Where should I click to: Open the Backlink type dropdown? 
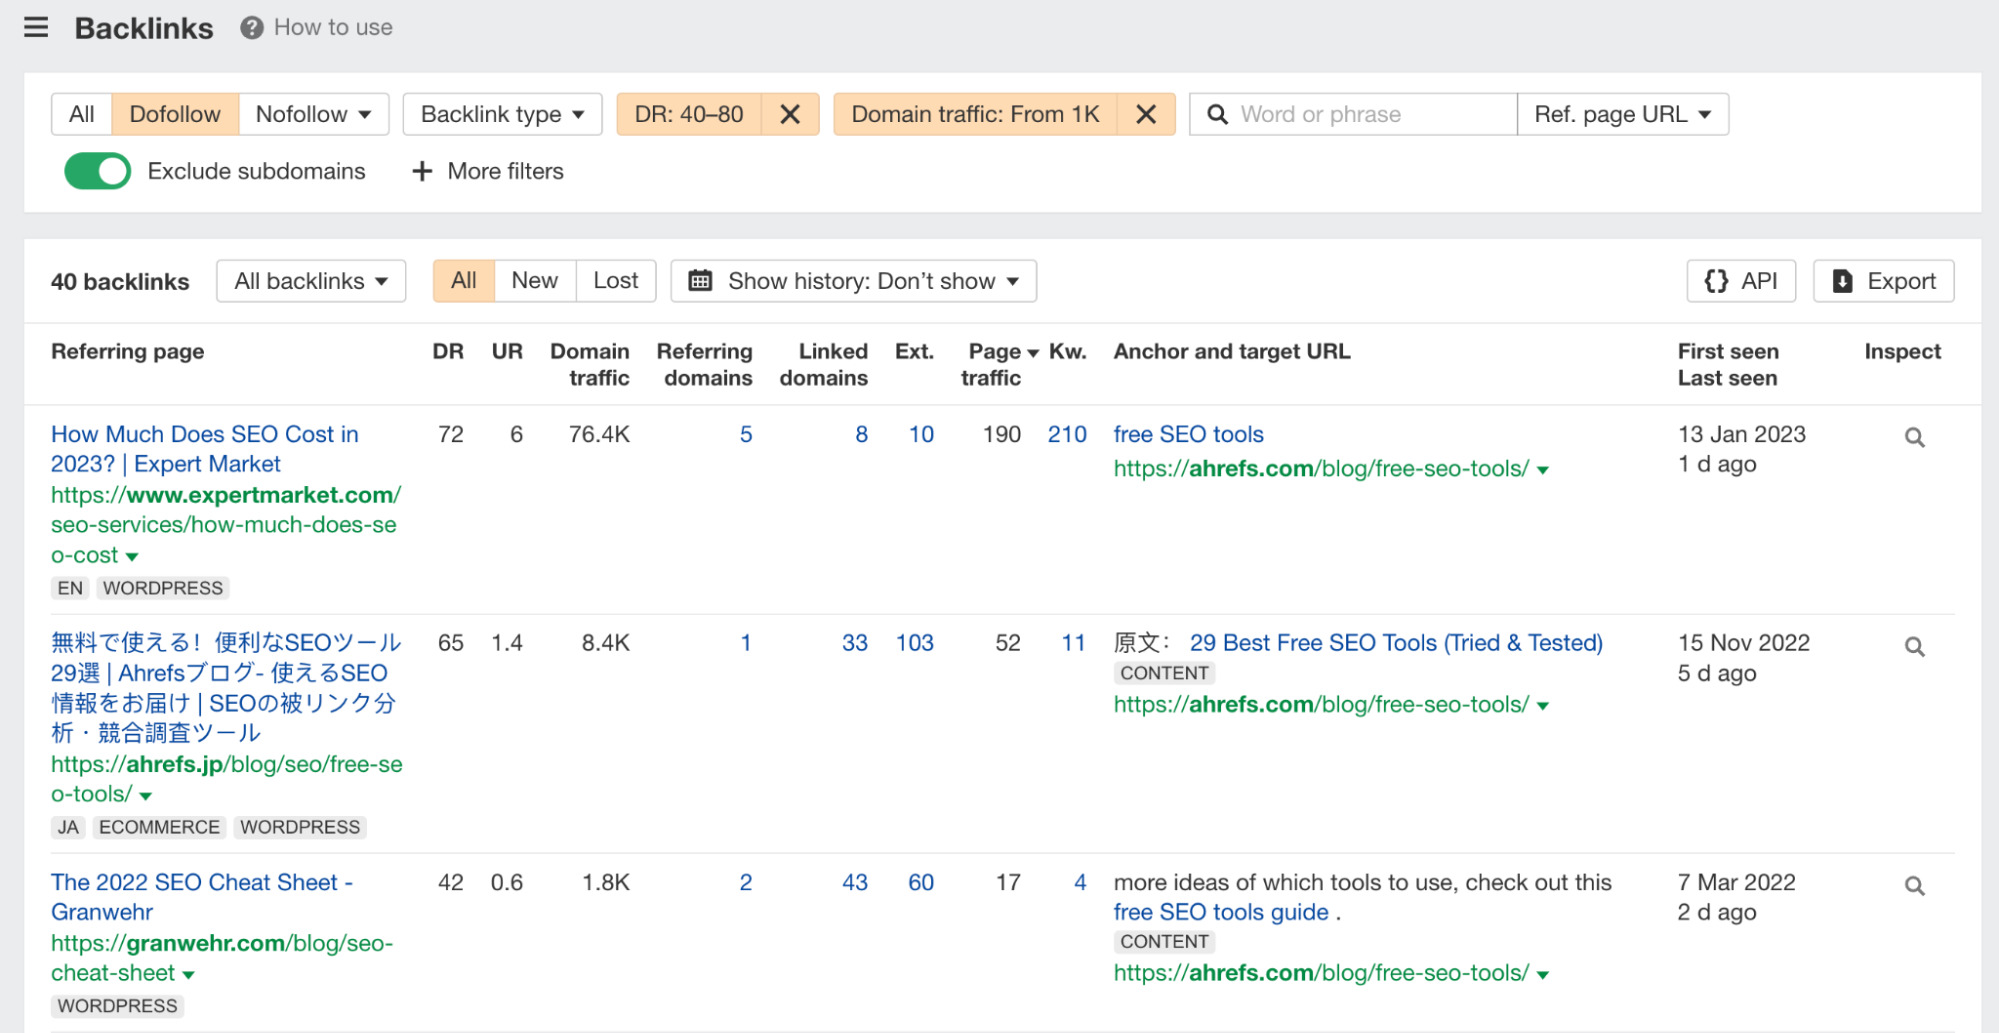click(x=501, y=114)
